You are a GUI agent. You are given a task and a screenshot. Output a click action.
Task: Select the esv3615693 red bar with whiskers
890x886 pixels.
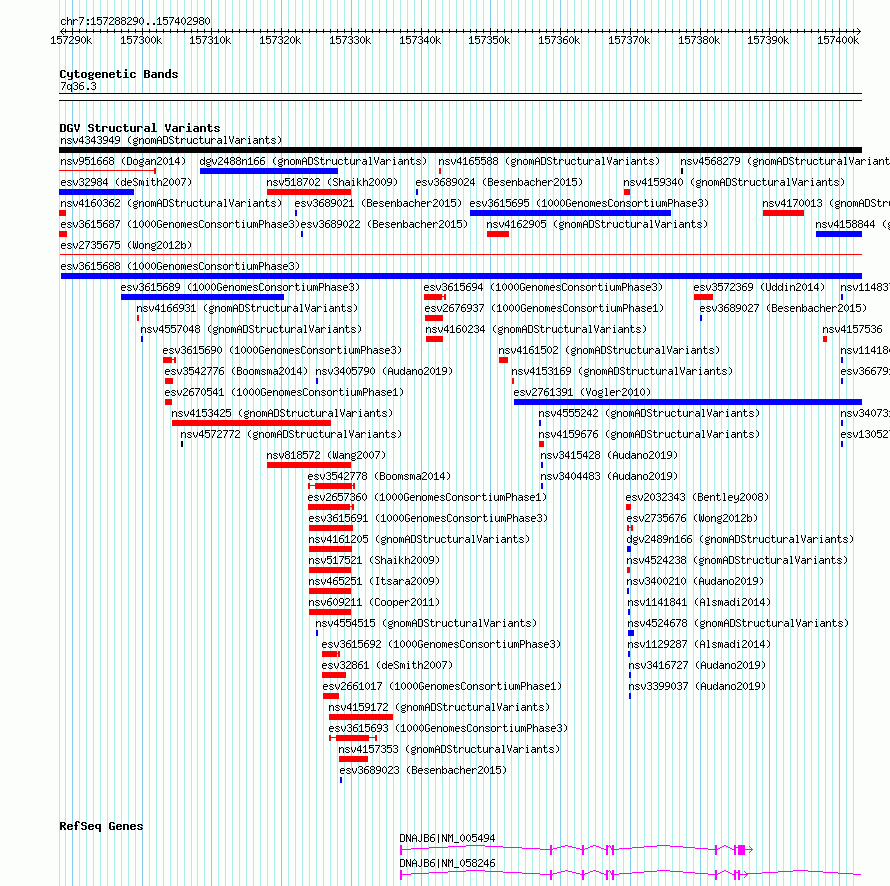point(353,738)
